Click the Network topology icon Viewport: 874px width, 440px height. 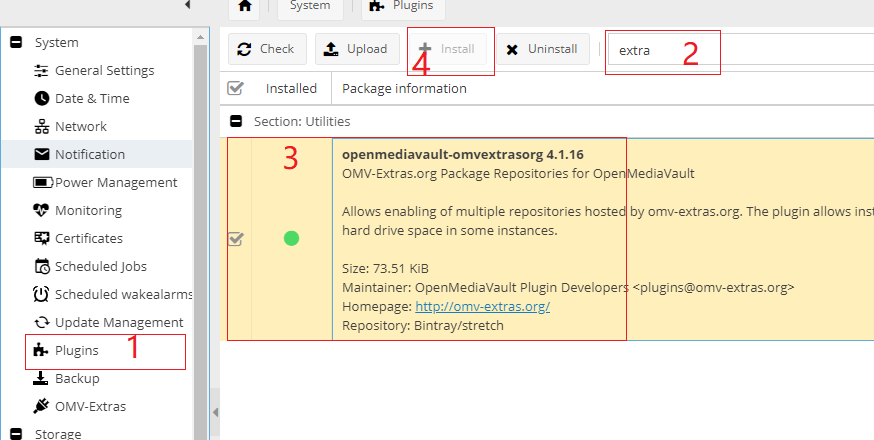(x=41, y=127)
